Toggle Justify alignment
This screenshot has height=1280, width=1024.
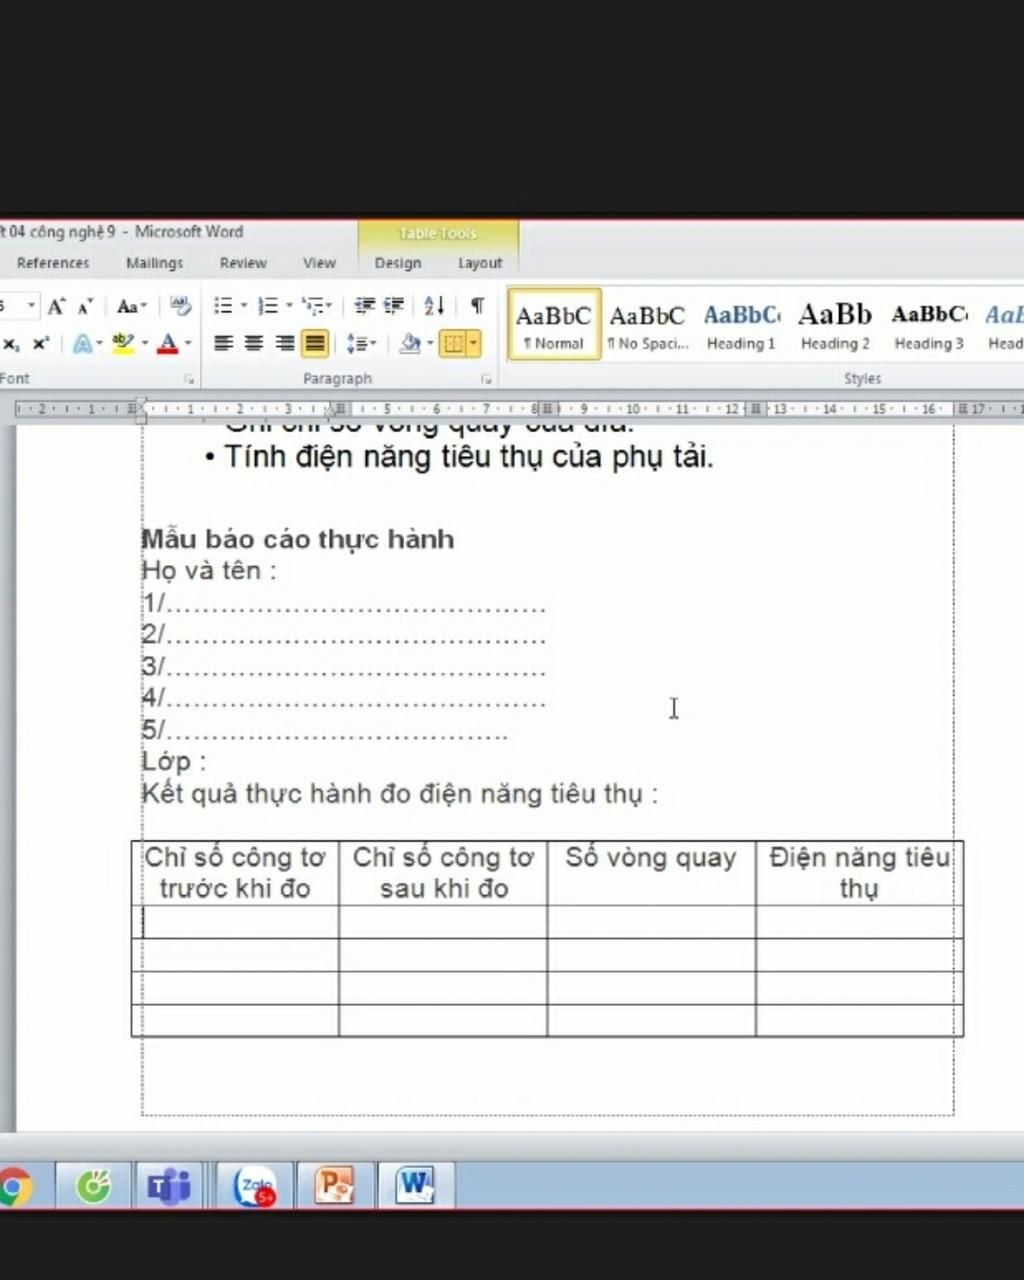click(315, 344)
